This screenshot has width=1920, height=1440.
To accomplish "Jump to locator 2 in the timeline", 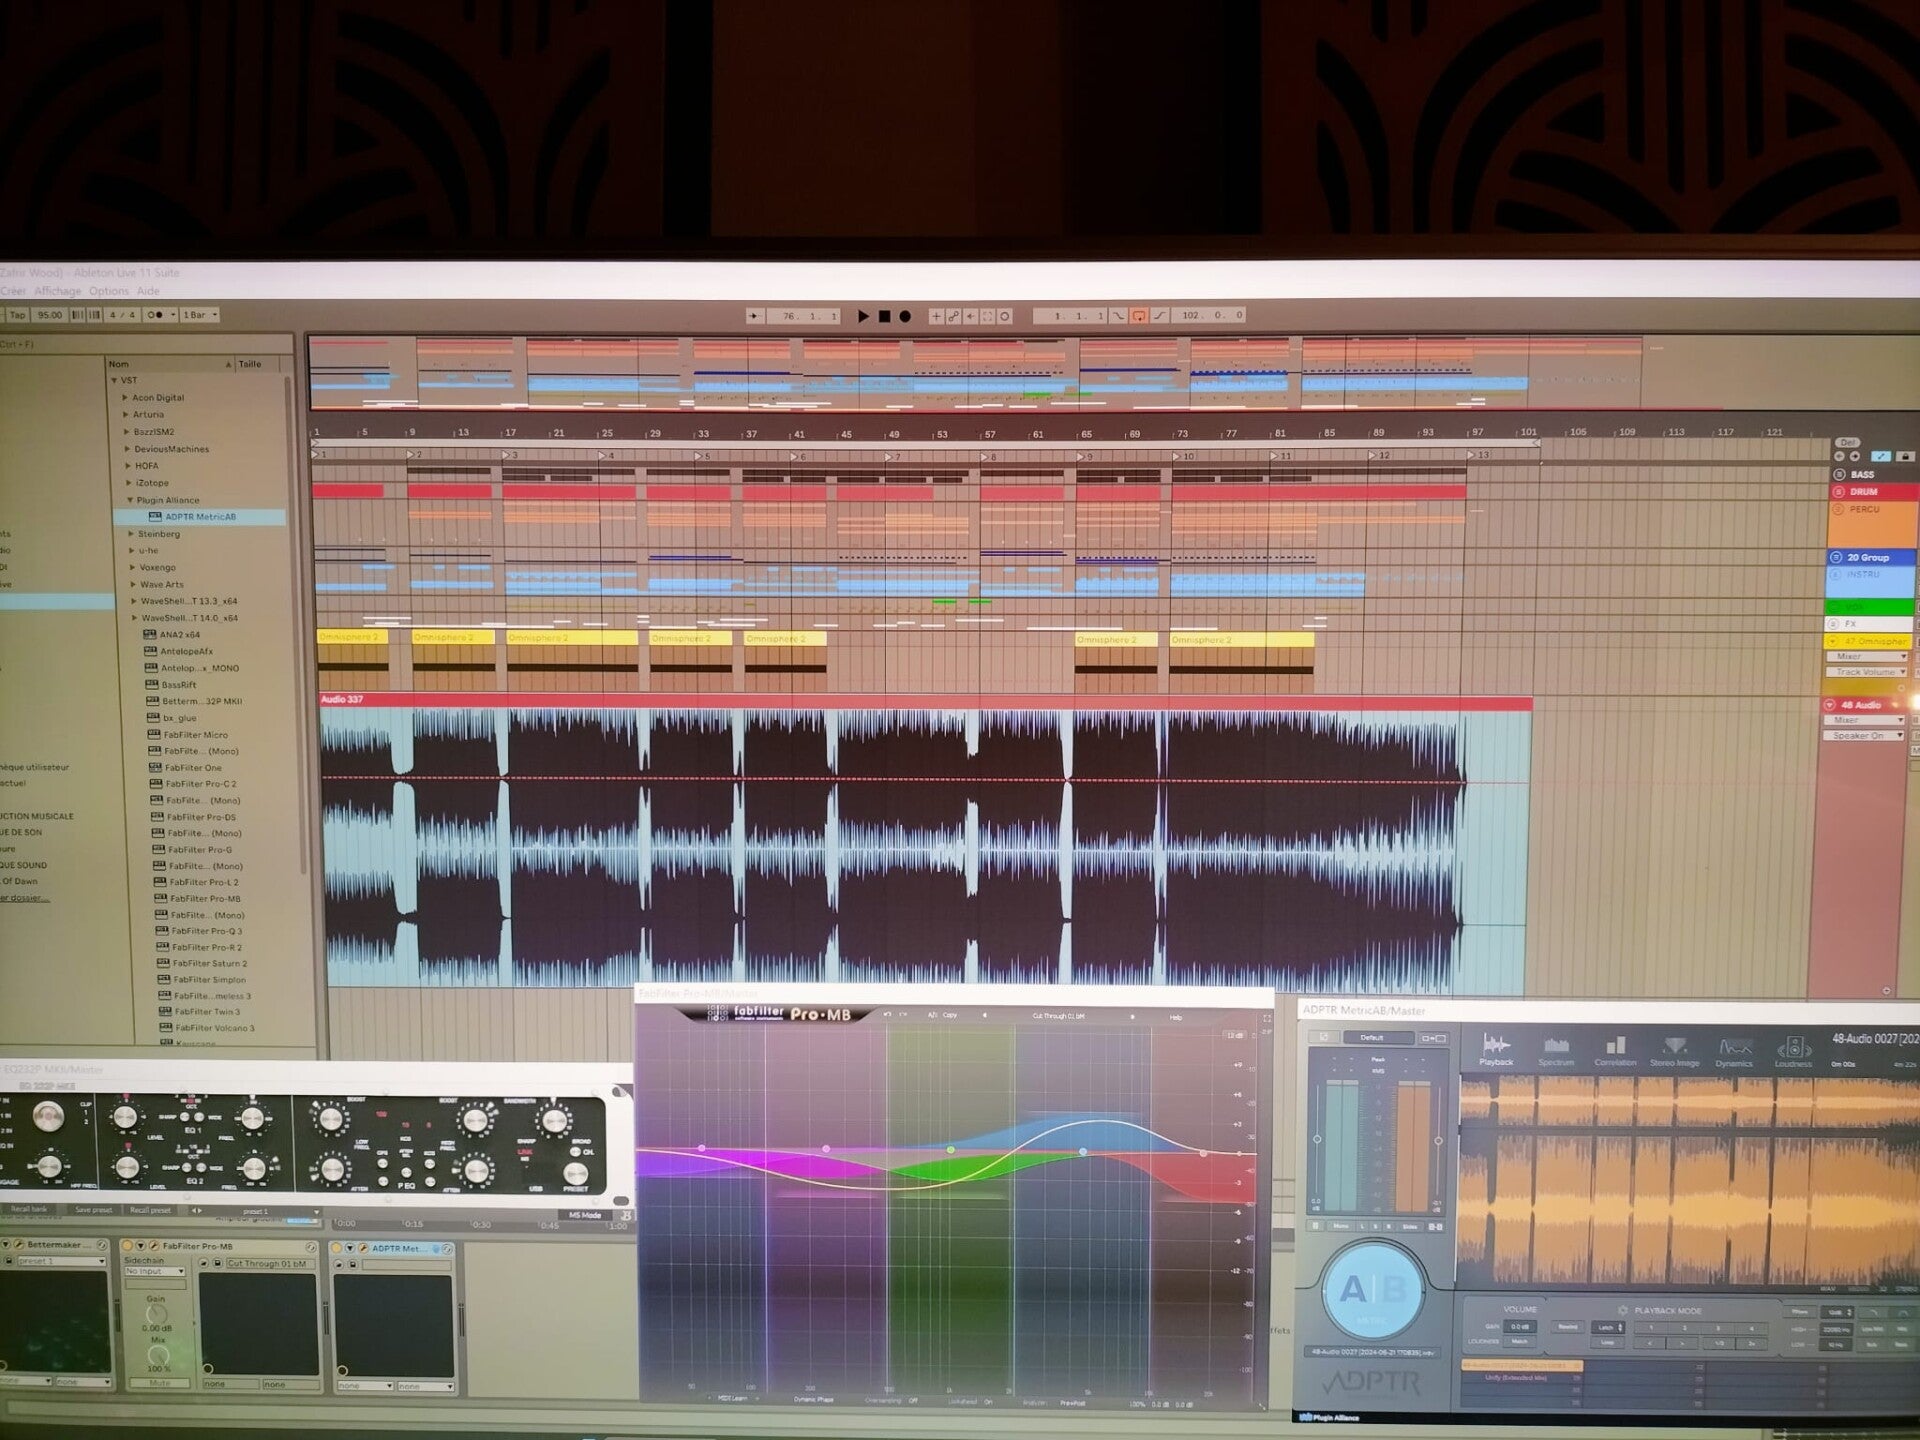I will [x=413, y=455].
